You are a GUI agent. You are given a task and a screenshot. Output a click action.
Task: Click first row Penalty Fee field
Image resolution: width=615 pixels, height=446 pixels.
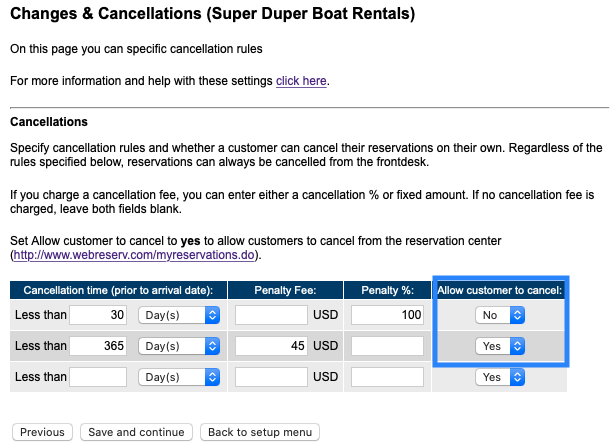pos(270,315)
